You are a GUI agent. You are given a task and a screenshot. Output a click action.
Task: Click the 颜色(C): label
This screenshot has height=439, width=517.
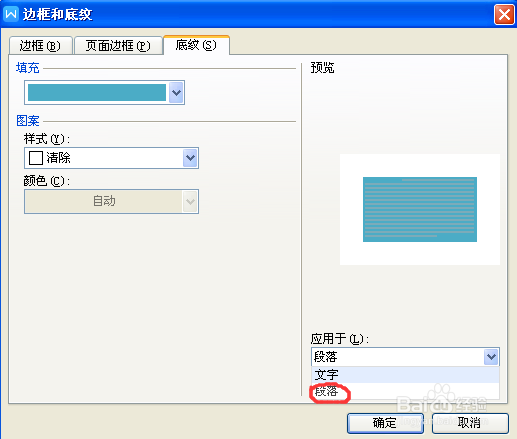pyautogui.click(x=47, y=181)
